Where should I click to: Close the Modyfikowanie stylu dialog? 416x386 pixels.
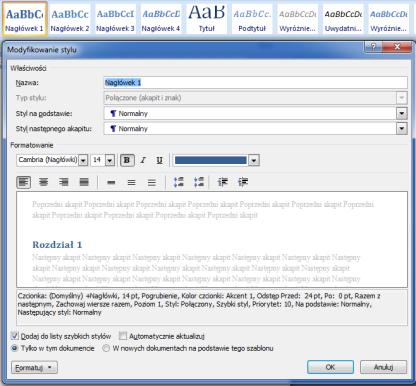coord(397,47)
